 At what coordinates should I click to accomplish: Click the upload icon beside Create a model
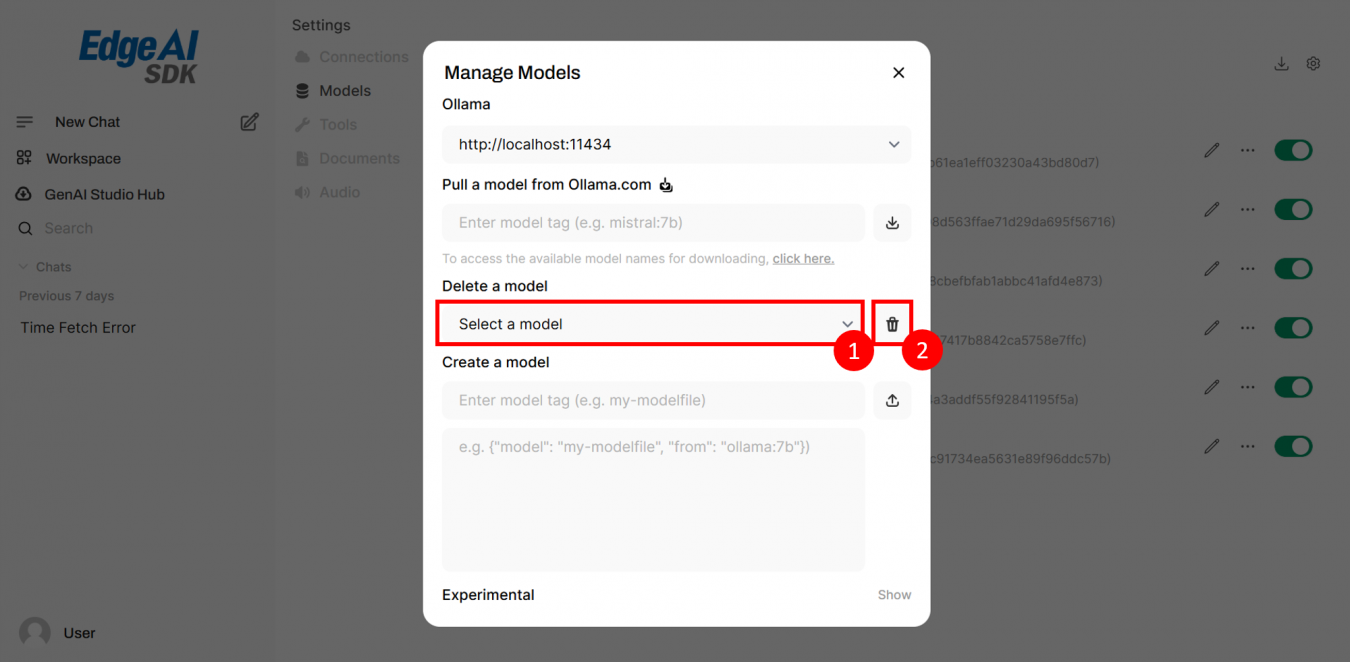tap(892, 401)
